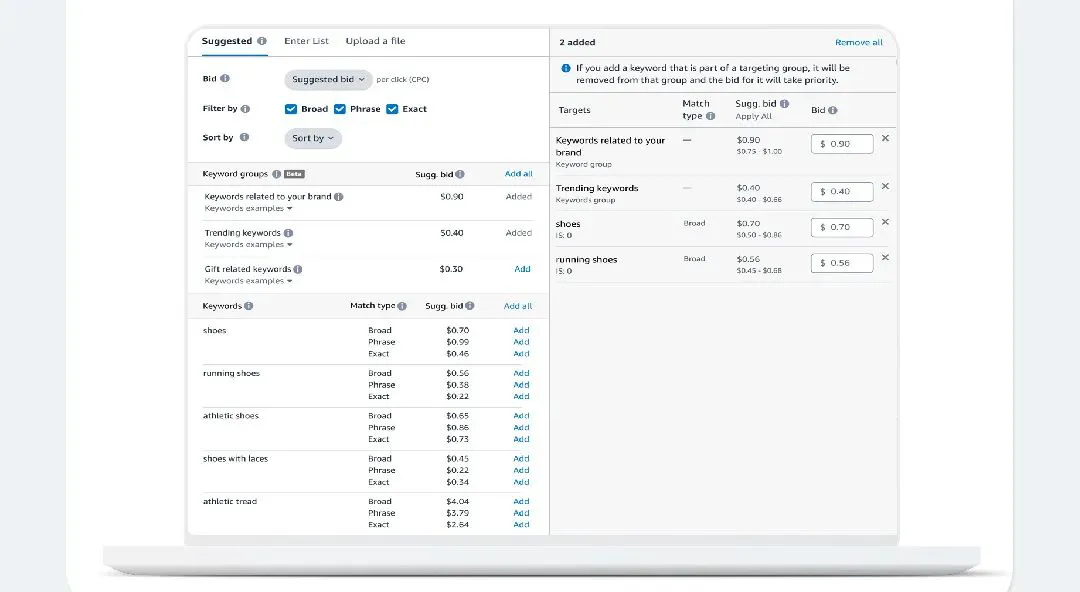
Task: Click the info icon beside Keyword groups
Action: coord(276,174)
